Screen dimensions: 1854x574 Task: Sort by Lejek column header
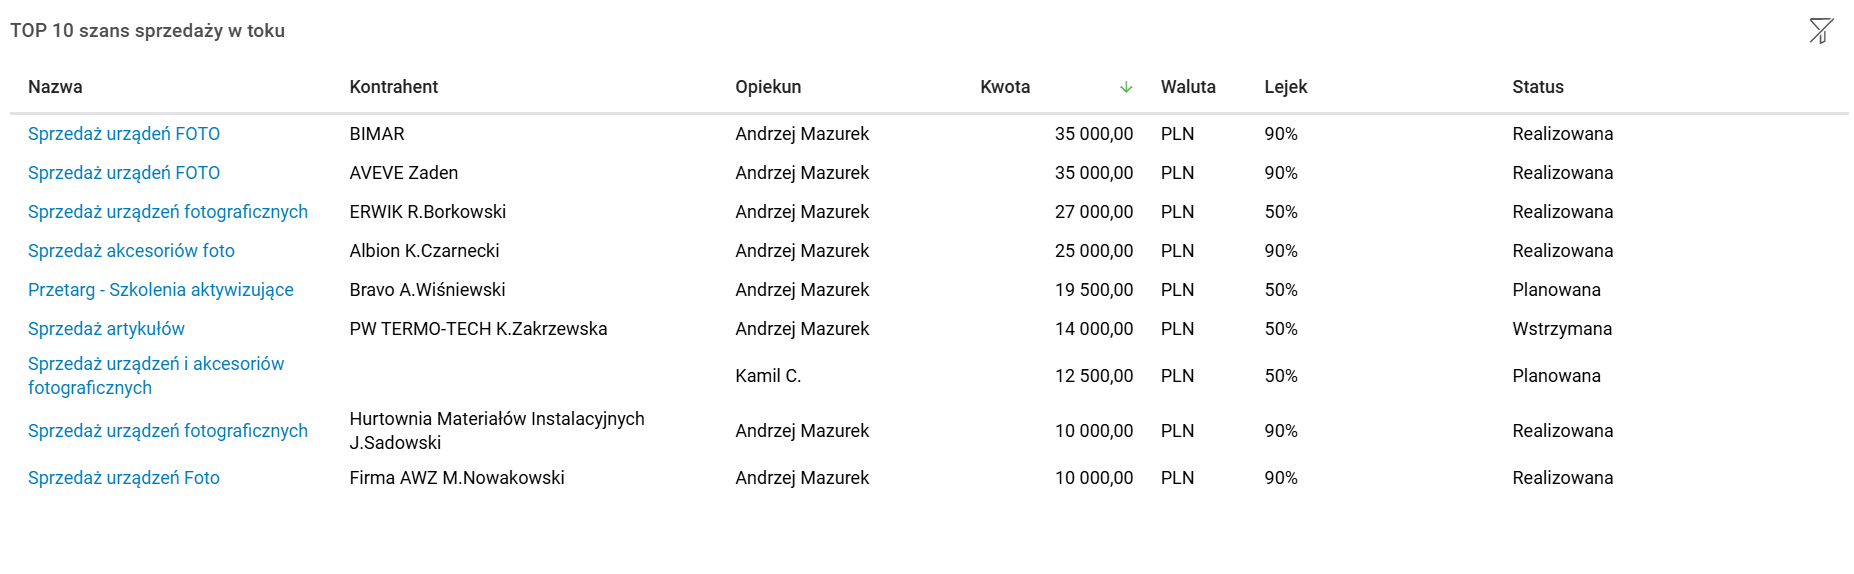click(x=1286, y=87)
